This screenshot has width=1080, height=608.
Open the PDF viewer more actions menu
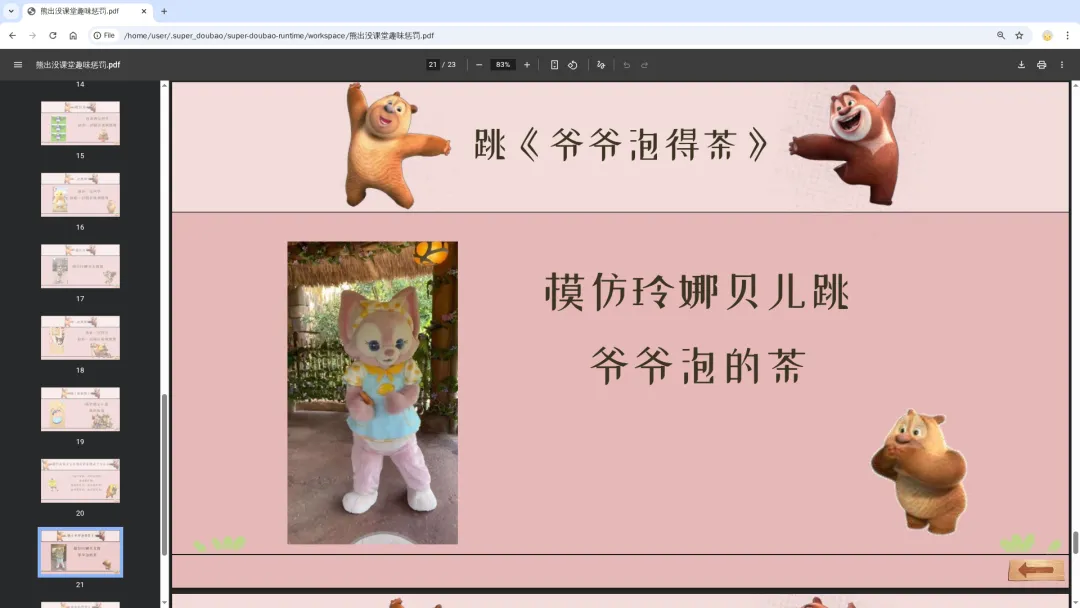(1061, 65)
